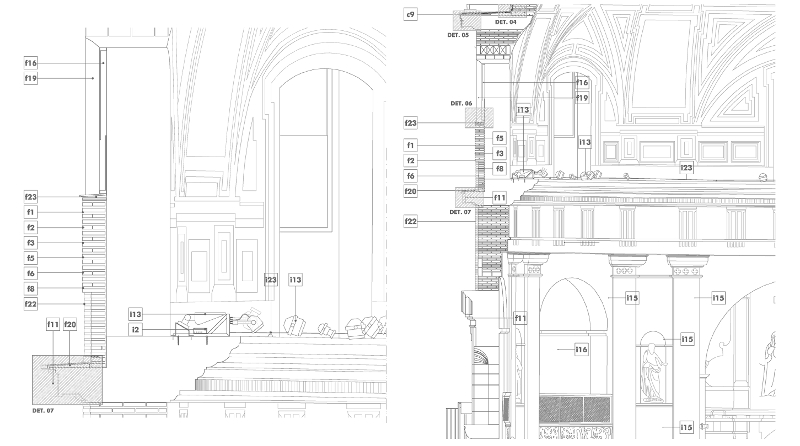Viewport: 800px width, 446px height.
Task: Click the f8 tag in the right section
Action: (x=499, y=169)
